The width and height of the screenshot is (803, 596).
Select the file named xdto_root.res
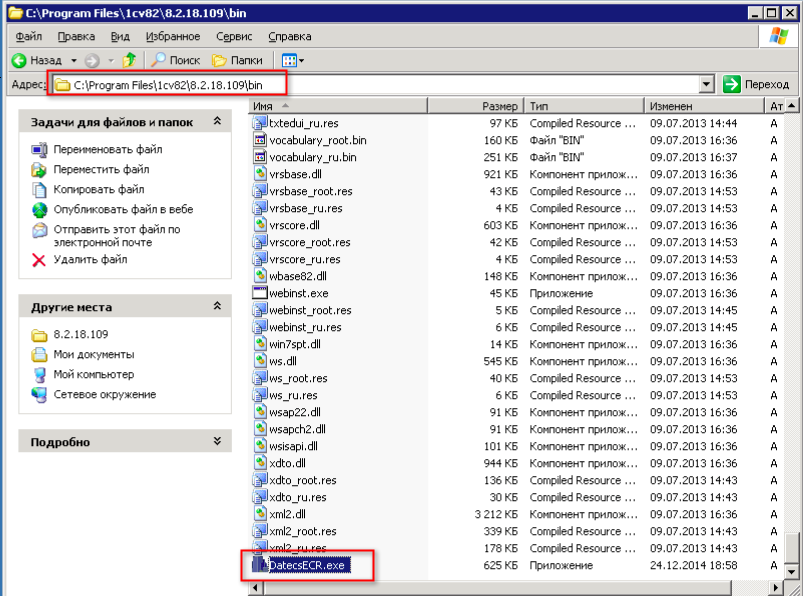303,480
